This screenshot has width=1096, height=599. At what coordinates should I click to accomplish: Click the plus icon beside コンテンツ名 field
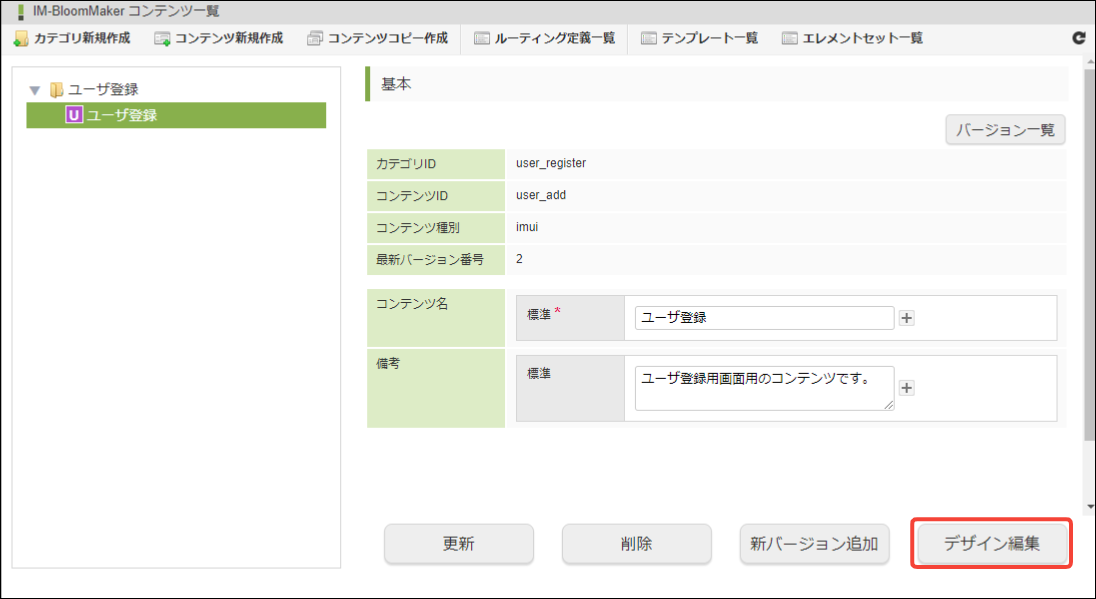point(907,318)
